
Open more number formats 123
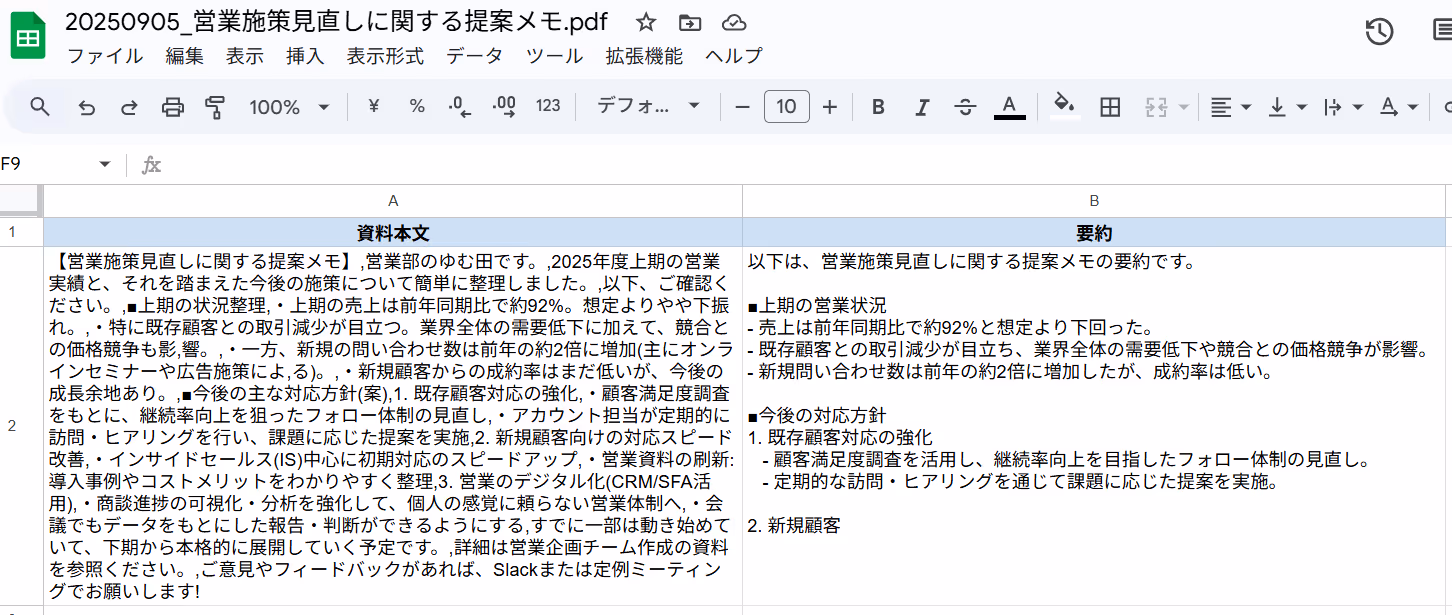(x=548, y=107)
